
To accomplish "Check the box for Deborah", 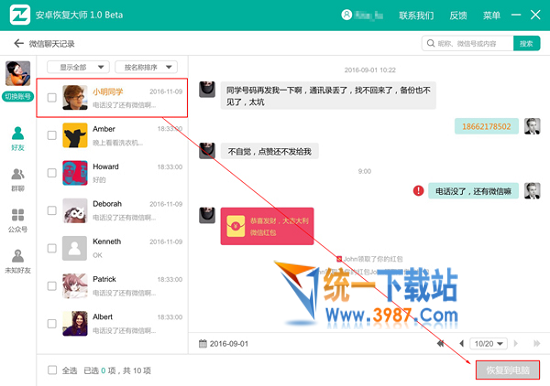I will pos(52,210).
